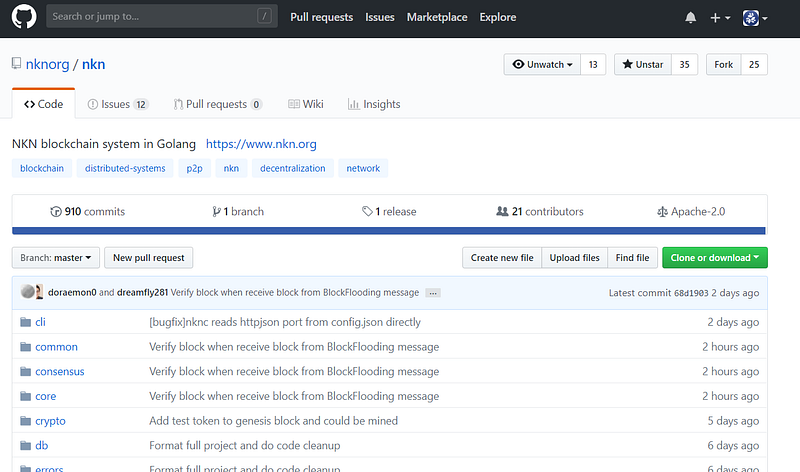Click the New pull request button
800x472 pixels.
[149, 258]
